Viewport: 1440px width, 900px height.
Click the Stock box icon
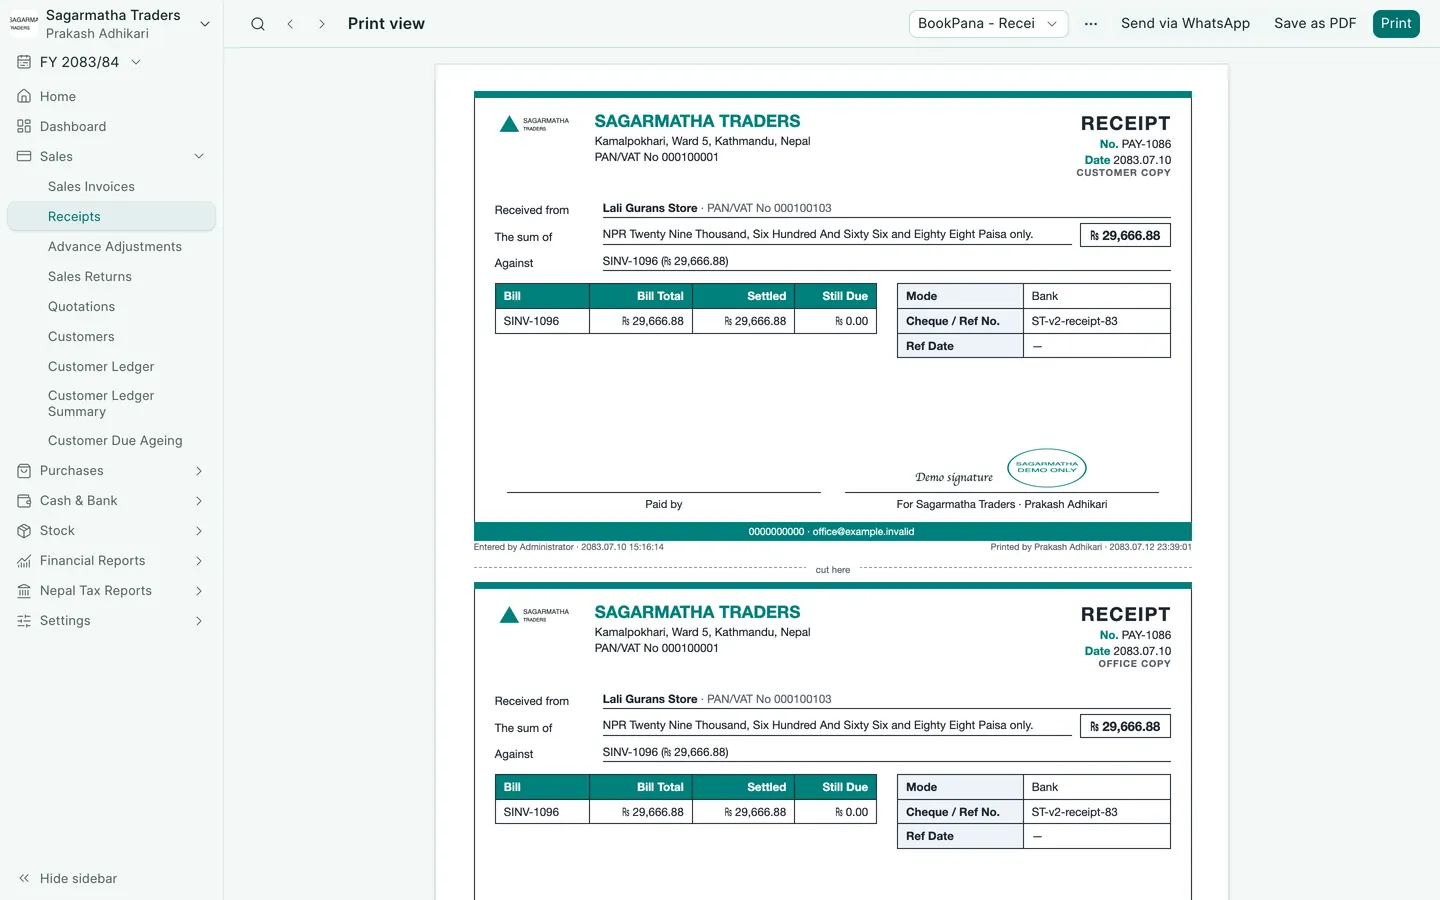tap(24, 531)
